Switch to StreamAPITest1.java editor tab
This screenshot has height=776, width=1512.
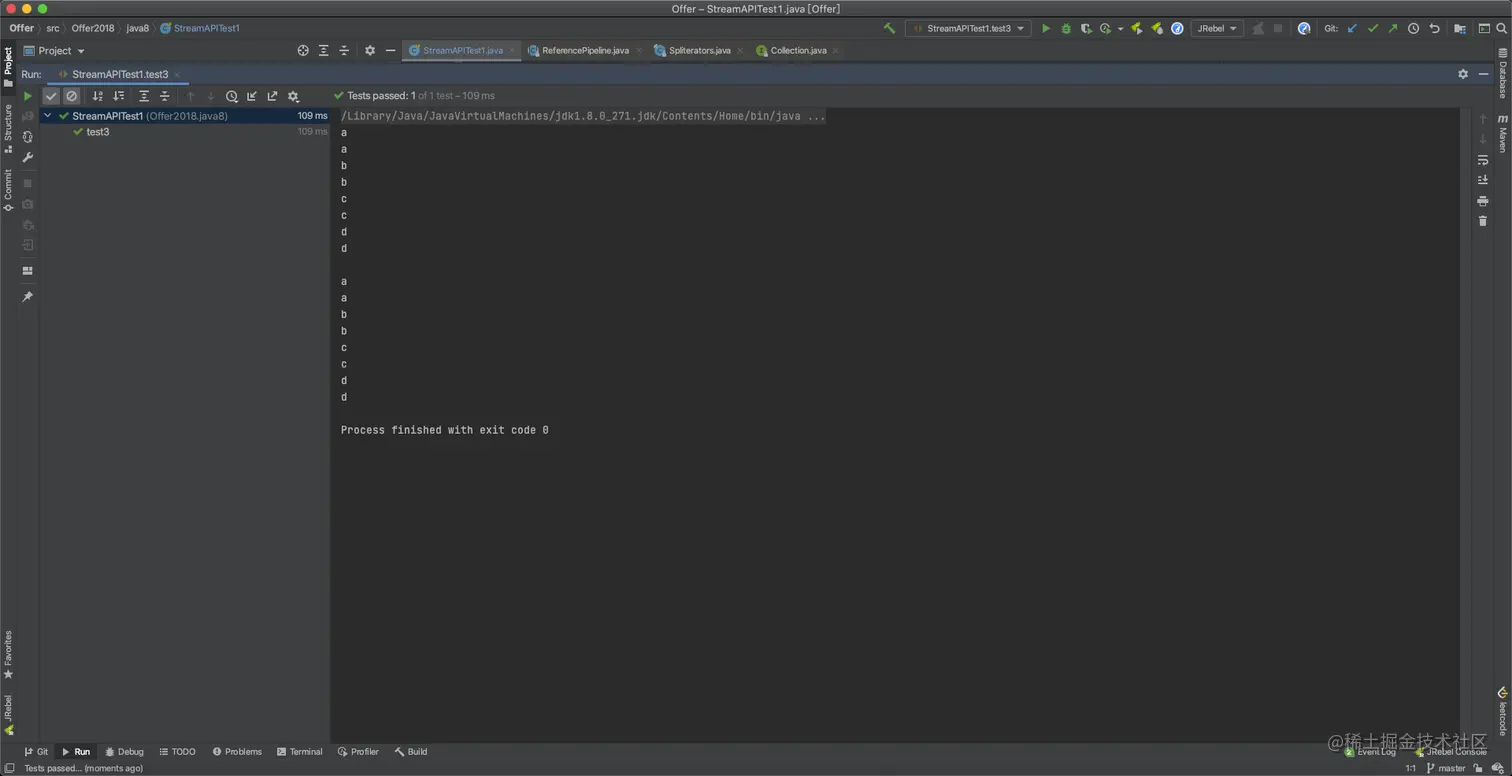tap(462, 50)
